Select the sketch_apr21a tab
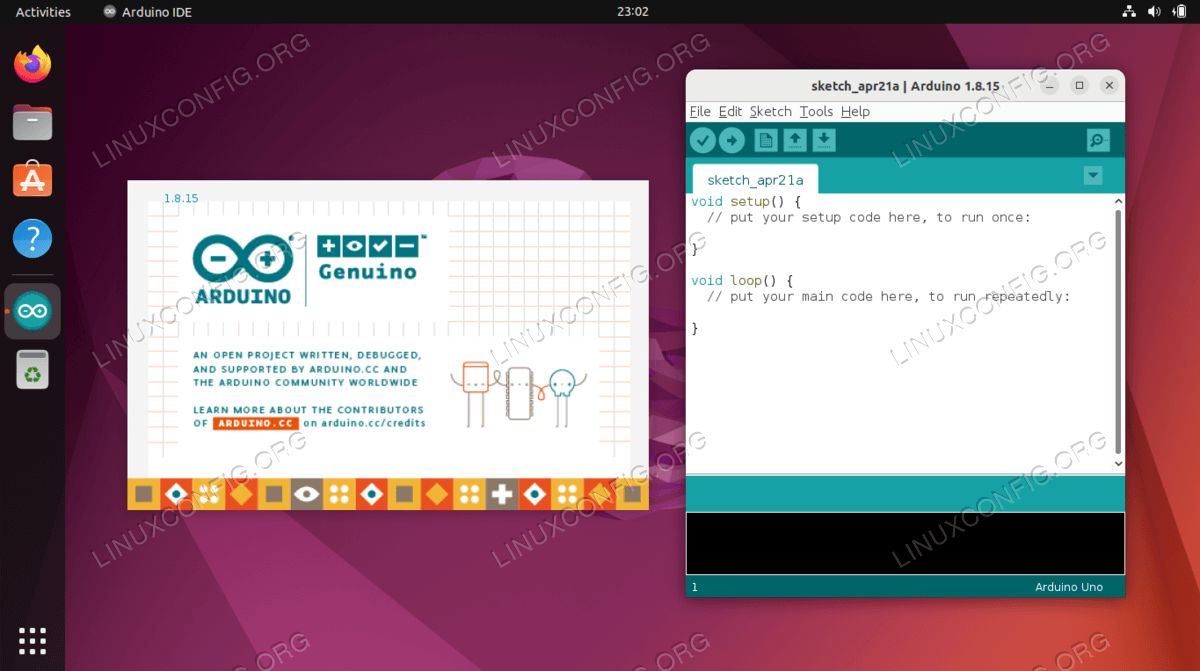Screen dimensions: 1200x671 click(x=755, y=180)
